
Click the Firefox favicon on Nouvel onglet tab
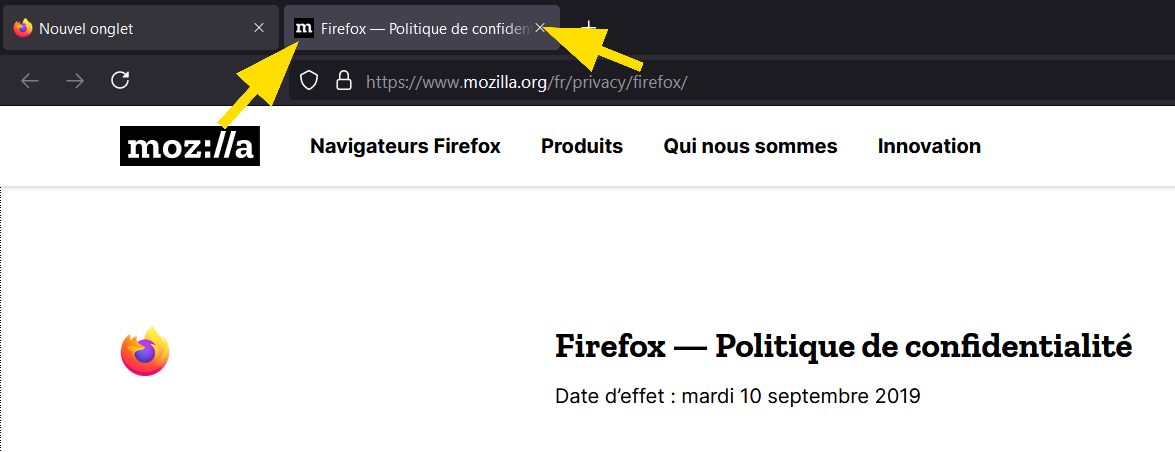[x=23, y=28]
